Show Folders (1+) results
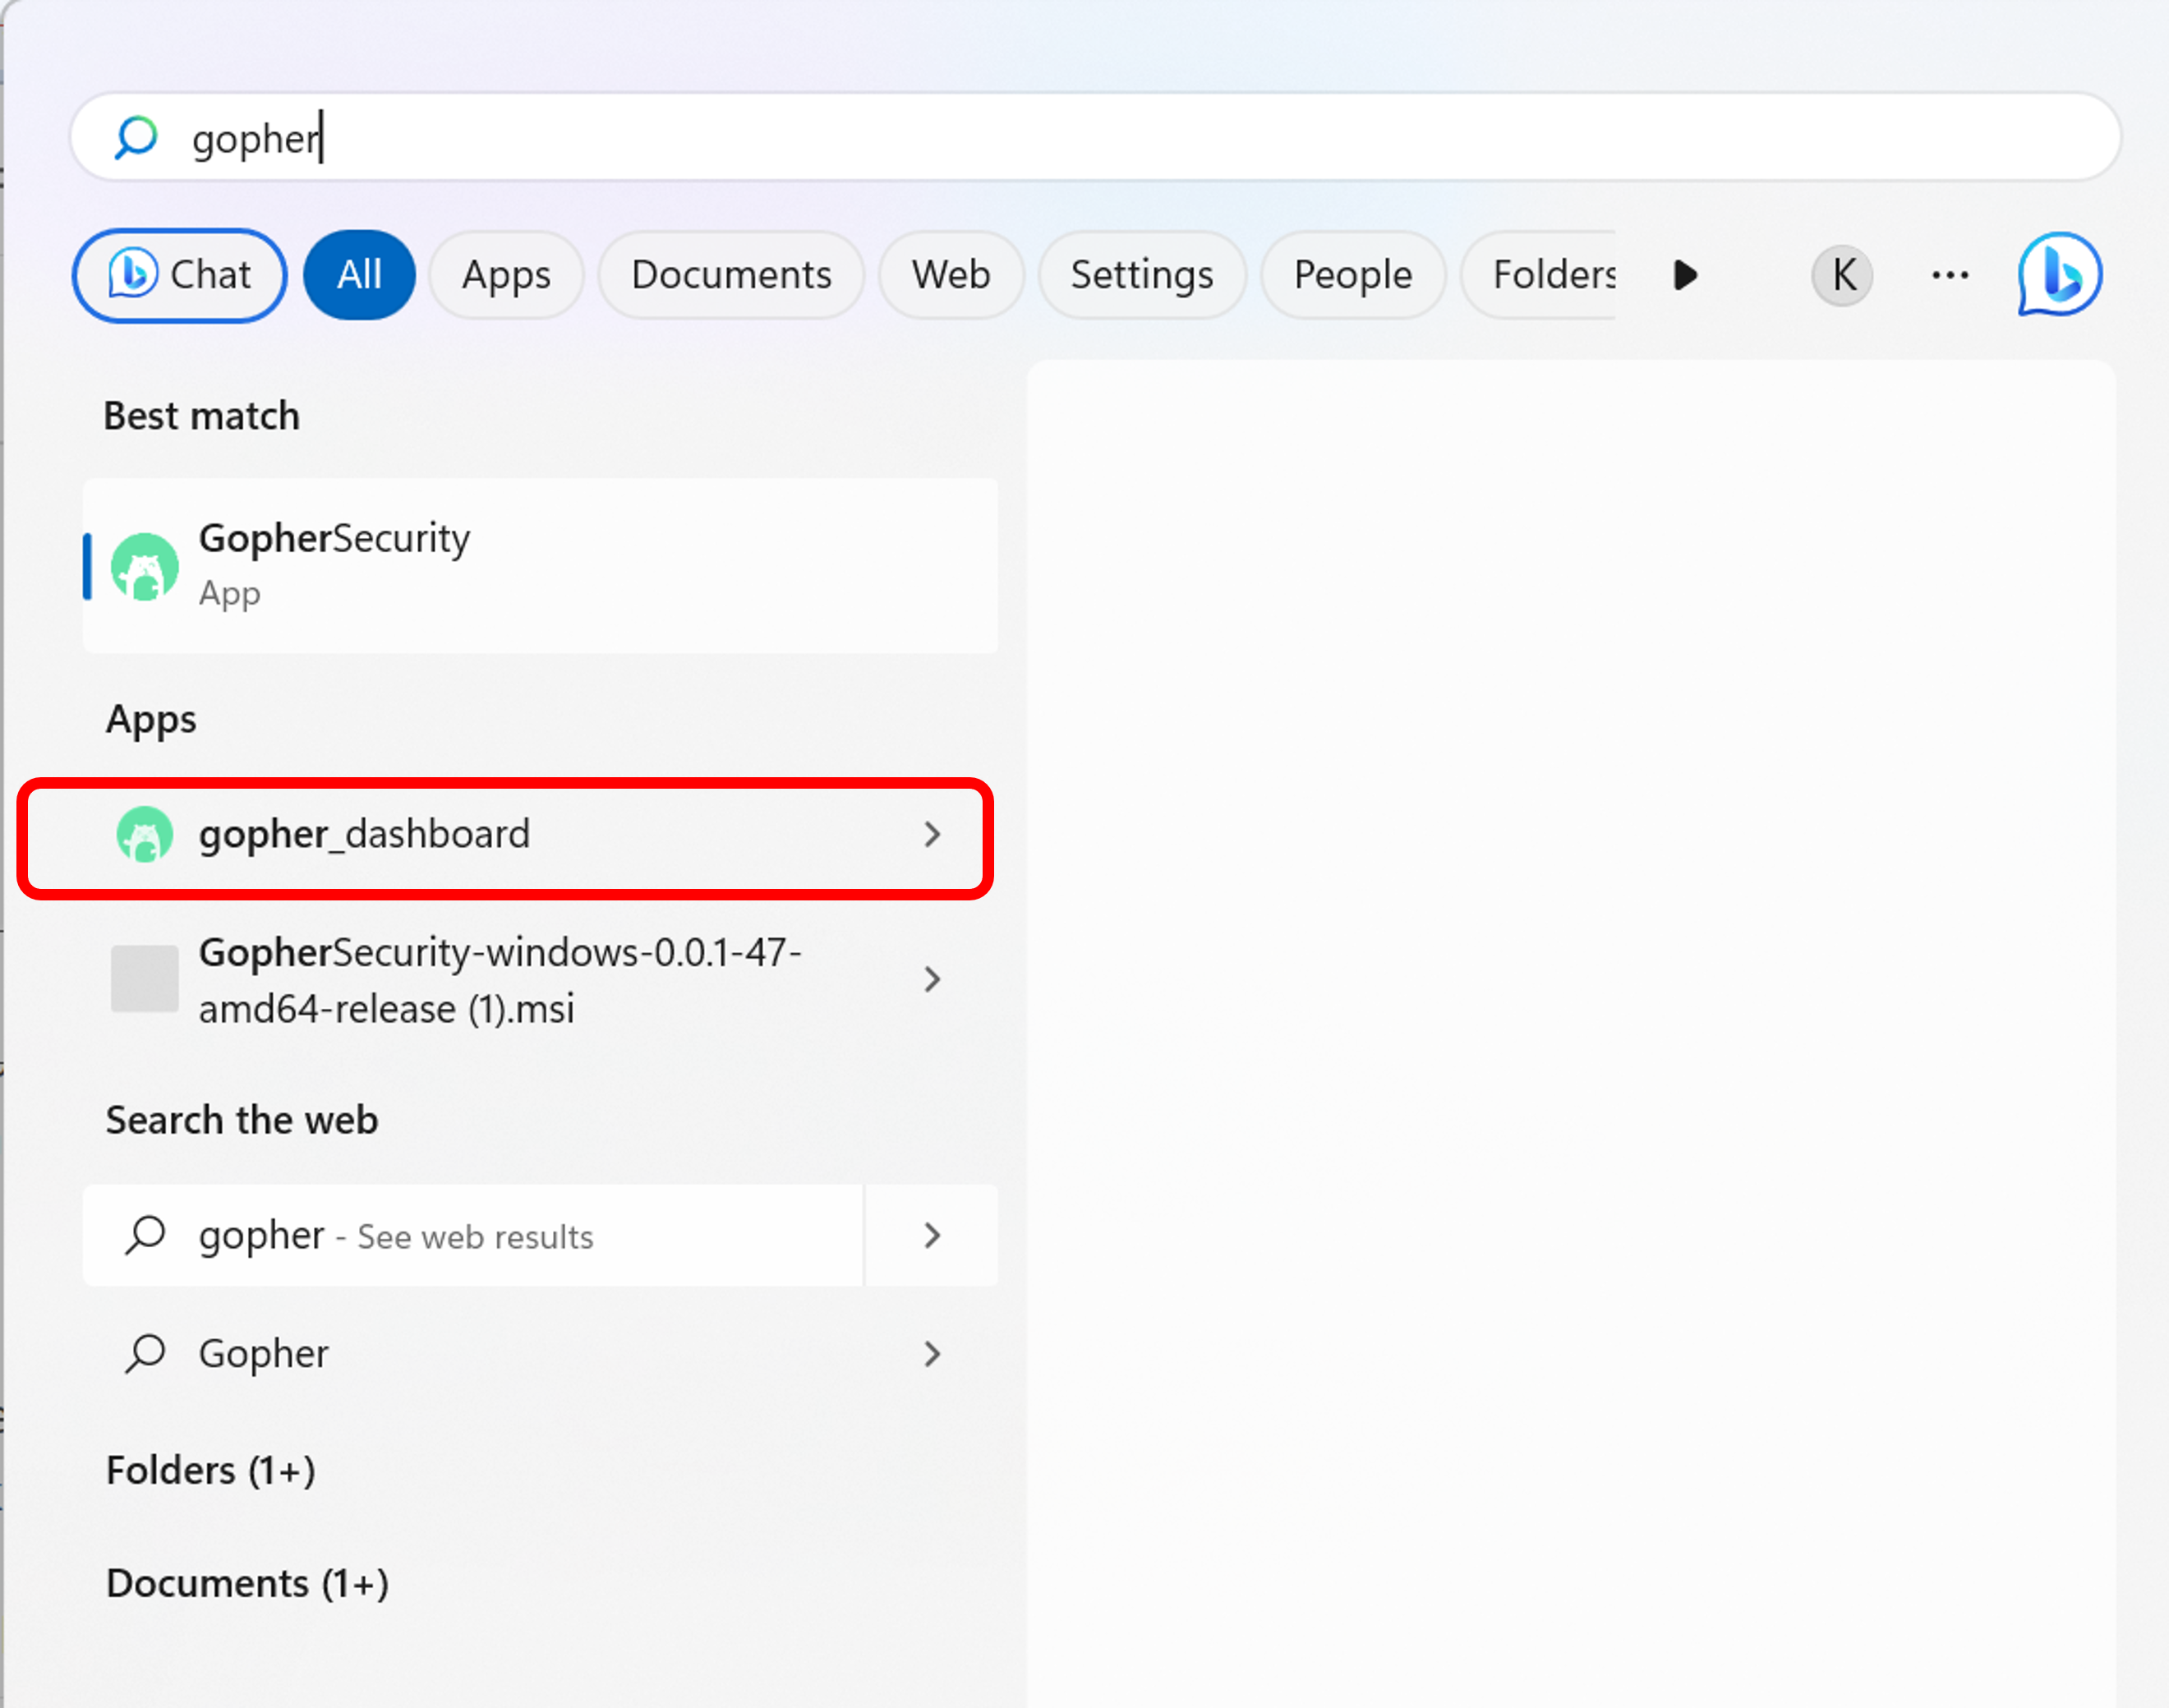This screenshot has height=1708, width=2169. [211, 1471]
